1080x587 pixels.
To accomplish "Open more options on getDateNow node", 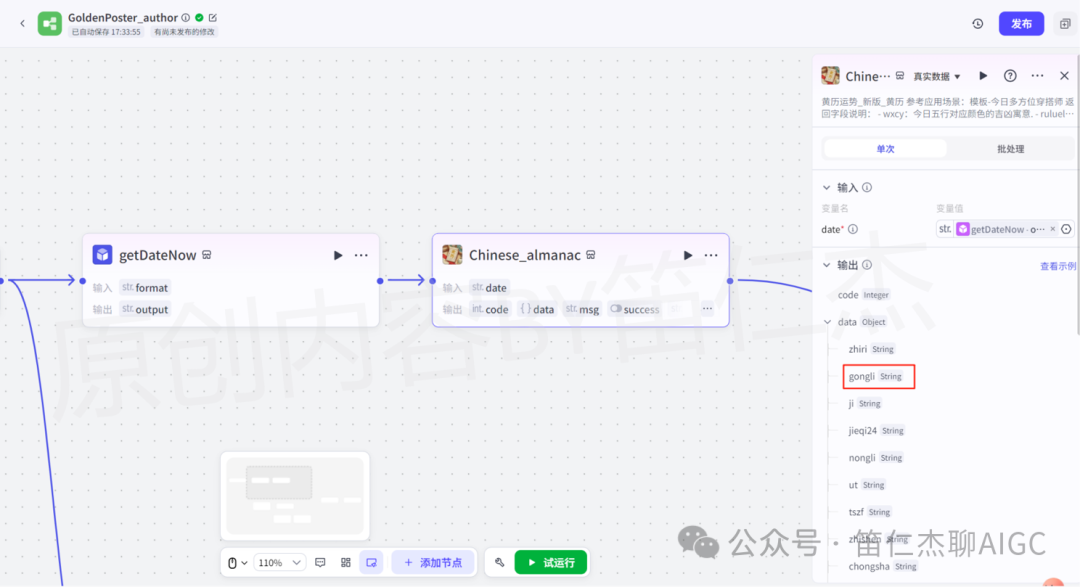I will click(361, 255).
